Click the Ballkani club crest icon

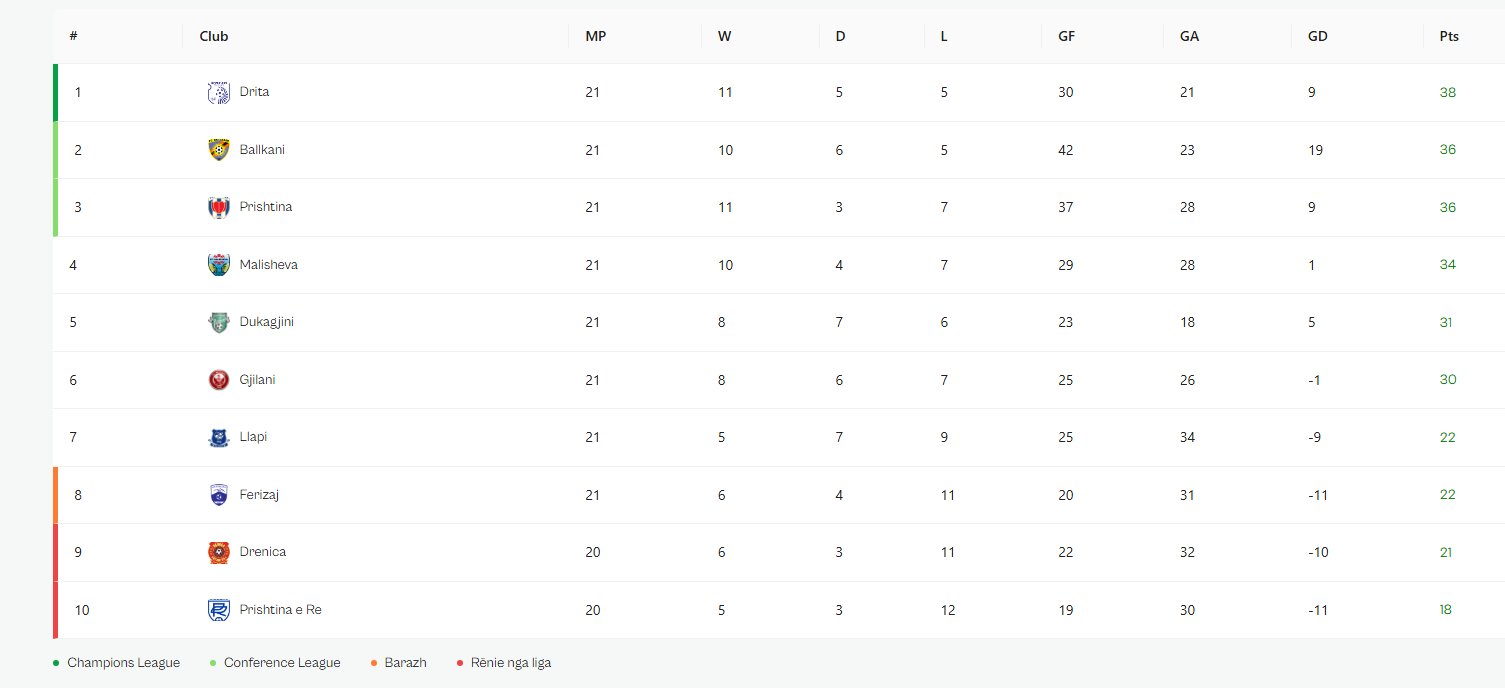pyautogui.click(x=218, y=150)
